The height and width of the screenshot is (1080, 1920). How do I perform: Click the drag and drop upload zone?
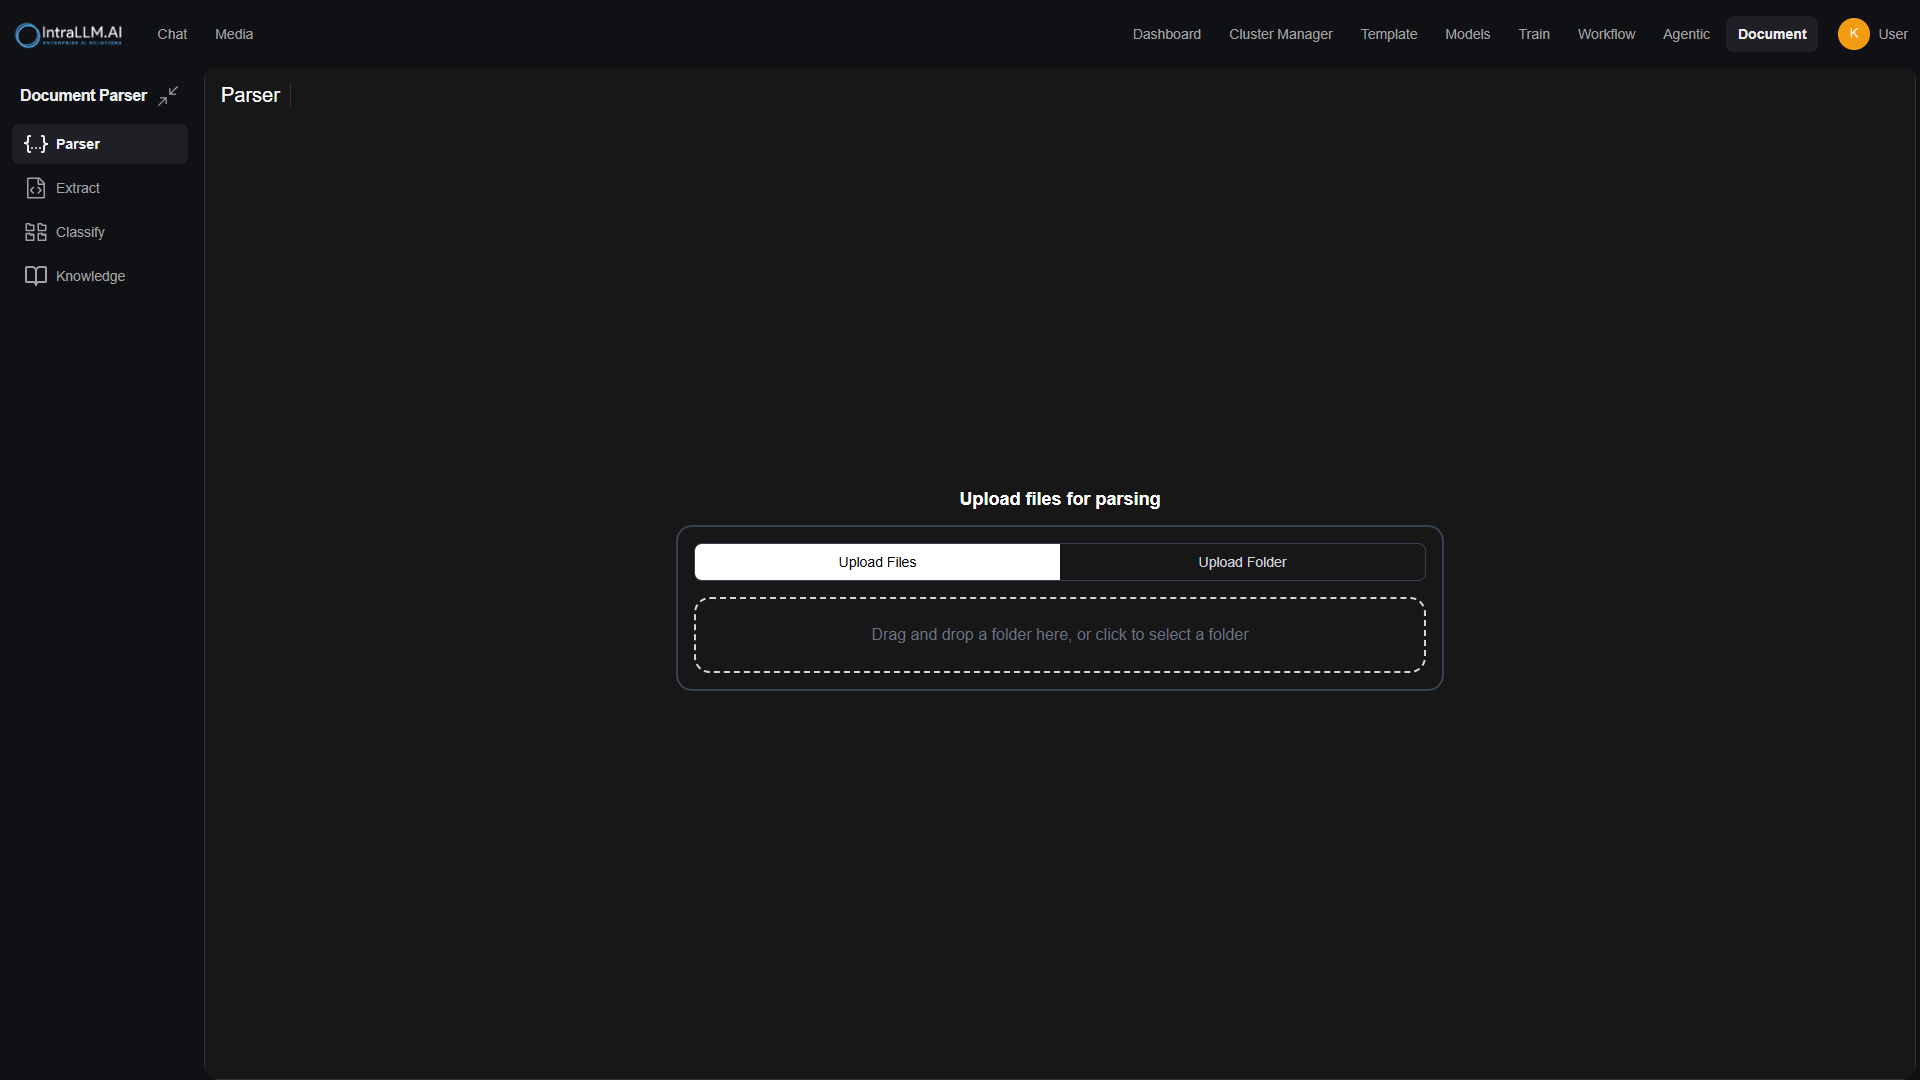click(1059, 635)
